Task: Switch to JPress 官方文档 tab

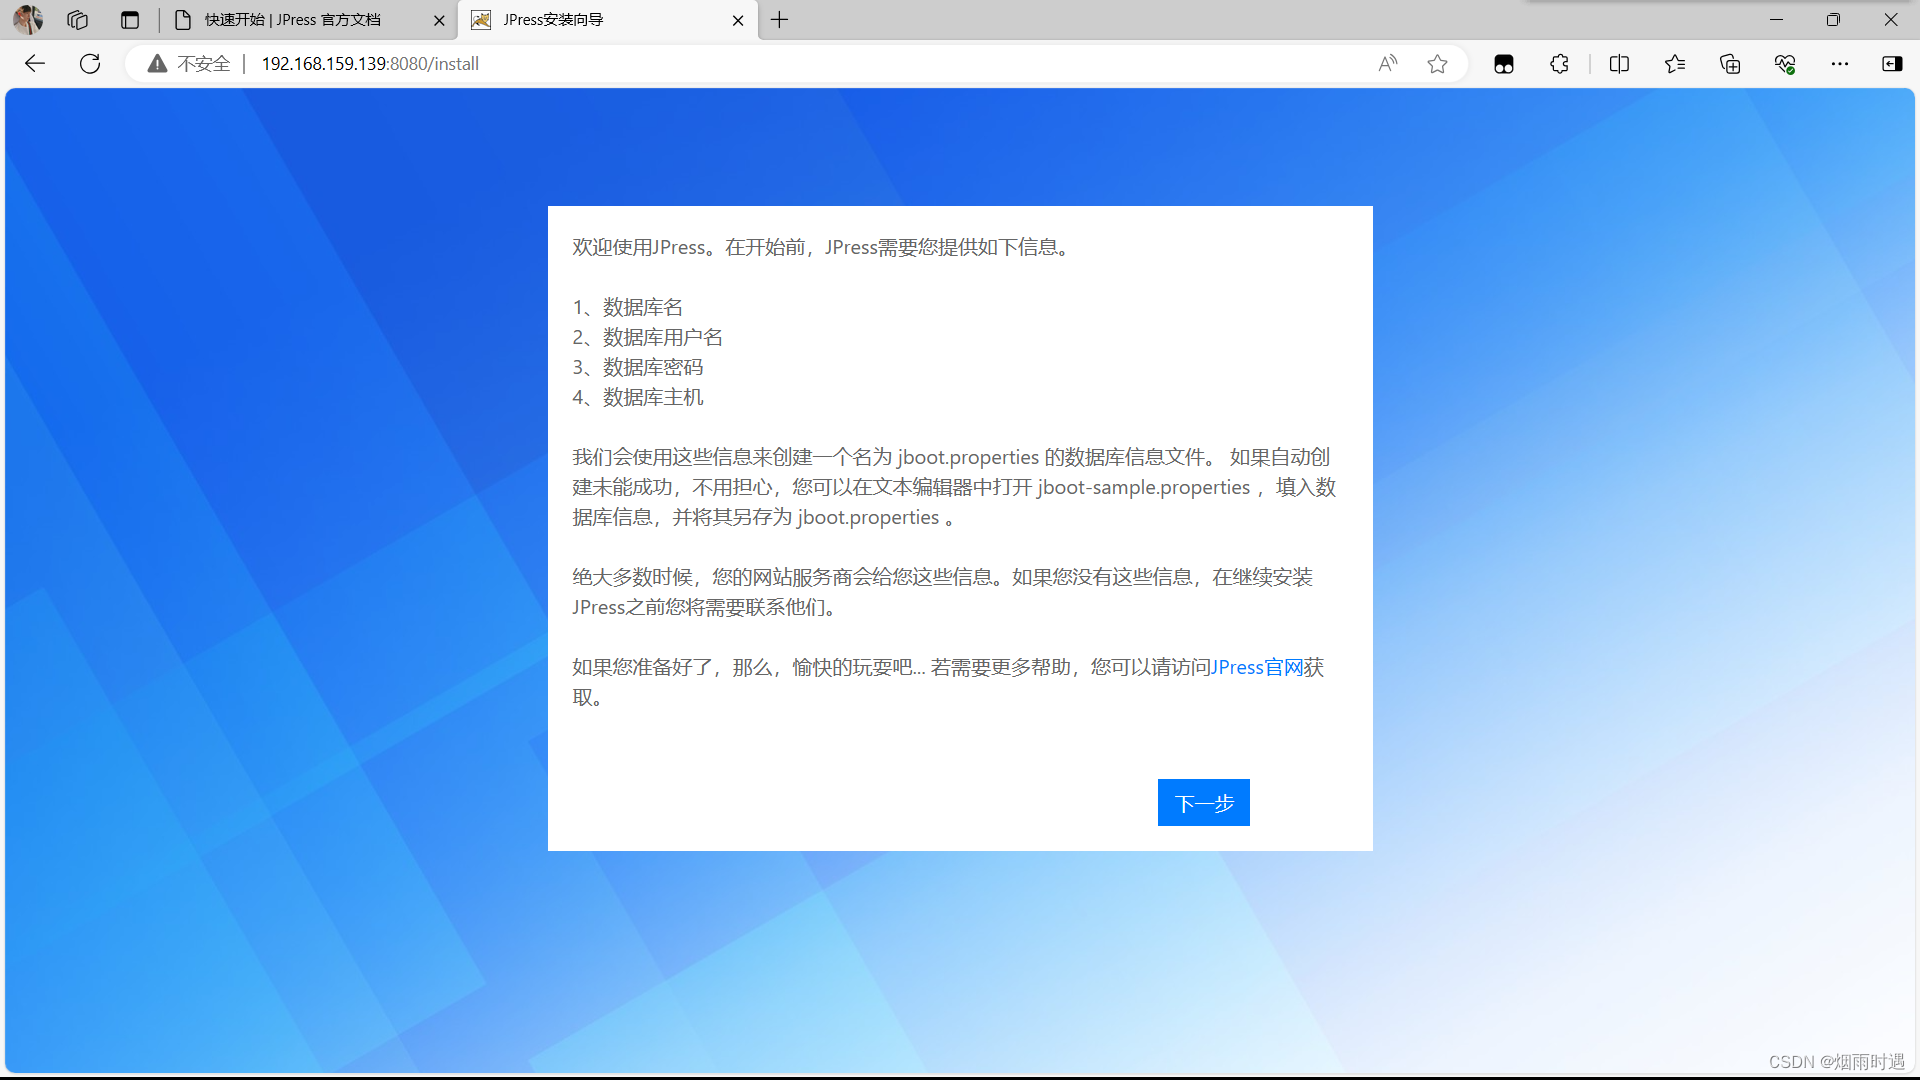Action: 293,20
